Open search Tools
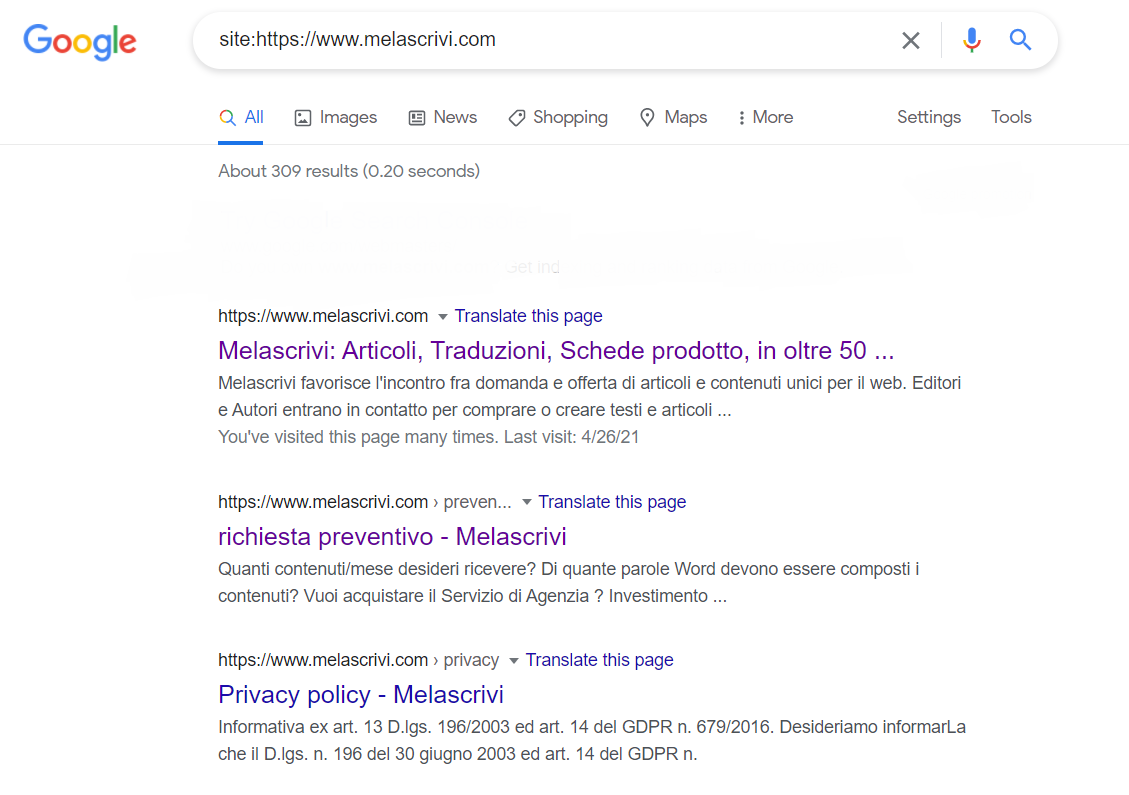Screen dimensions: 1129x795 coord(1011,117)
